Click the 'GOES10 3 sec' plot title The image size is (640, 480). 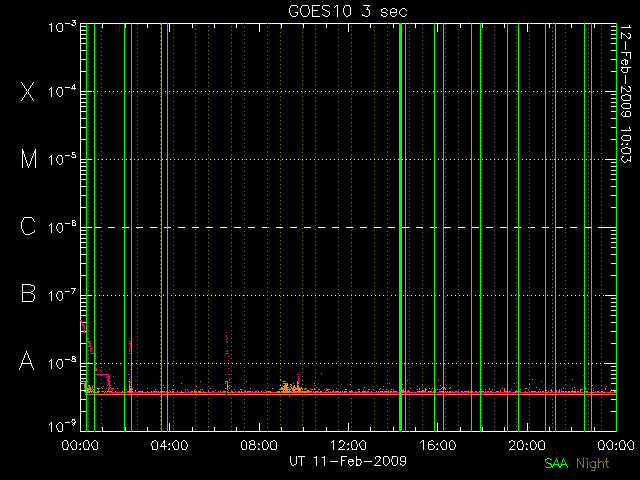point(348,11)
